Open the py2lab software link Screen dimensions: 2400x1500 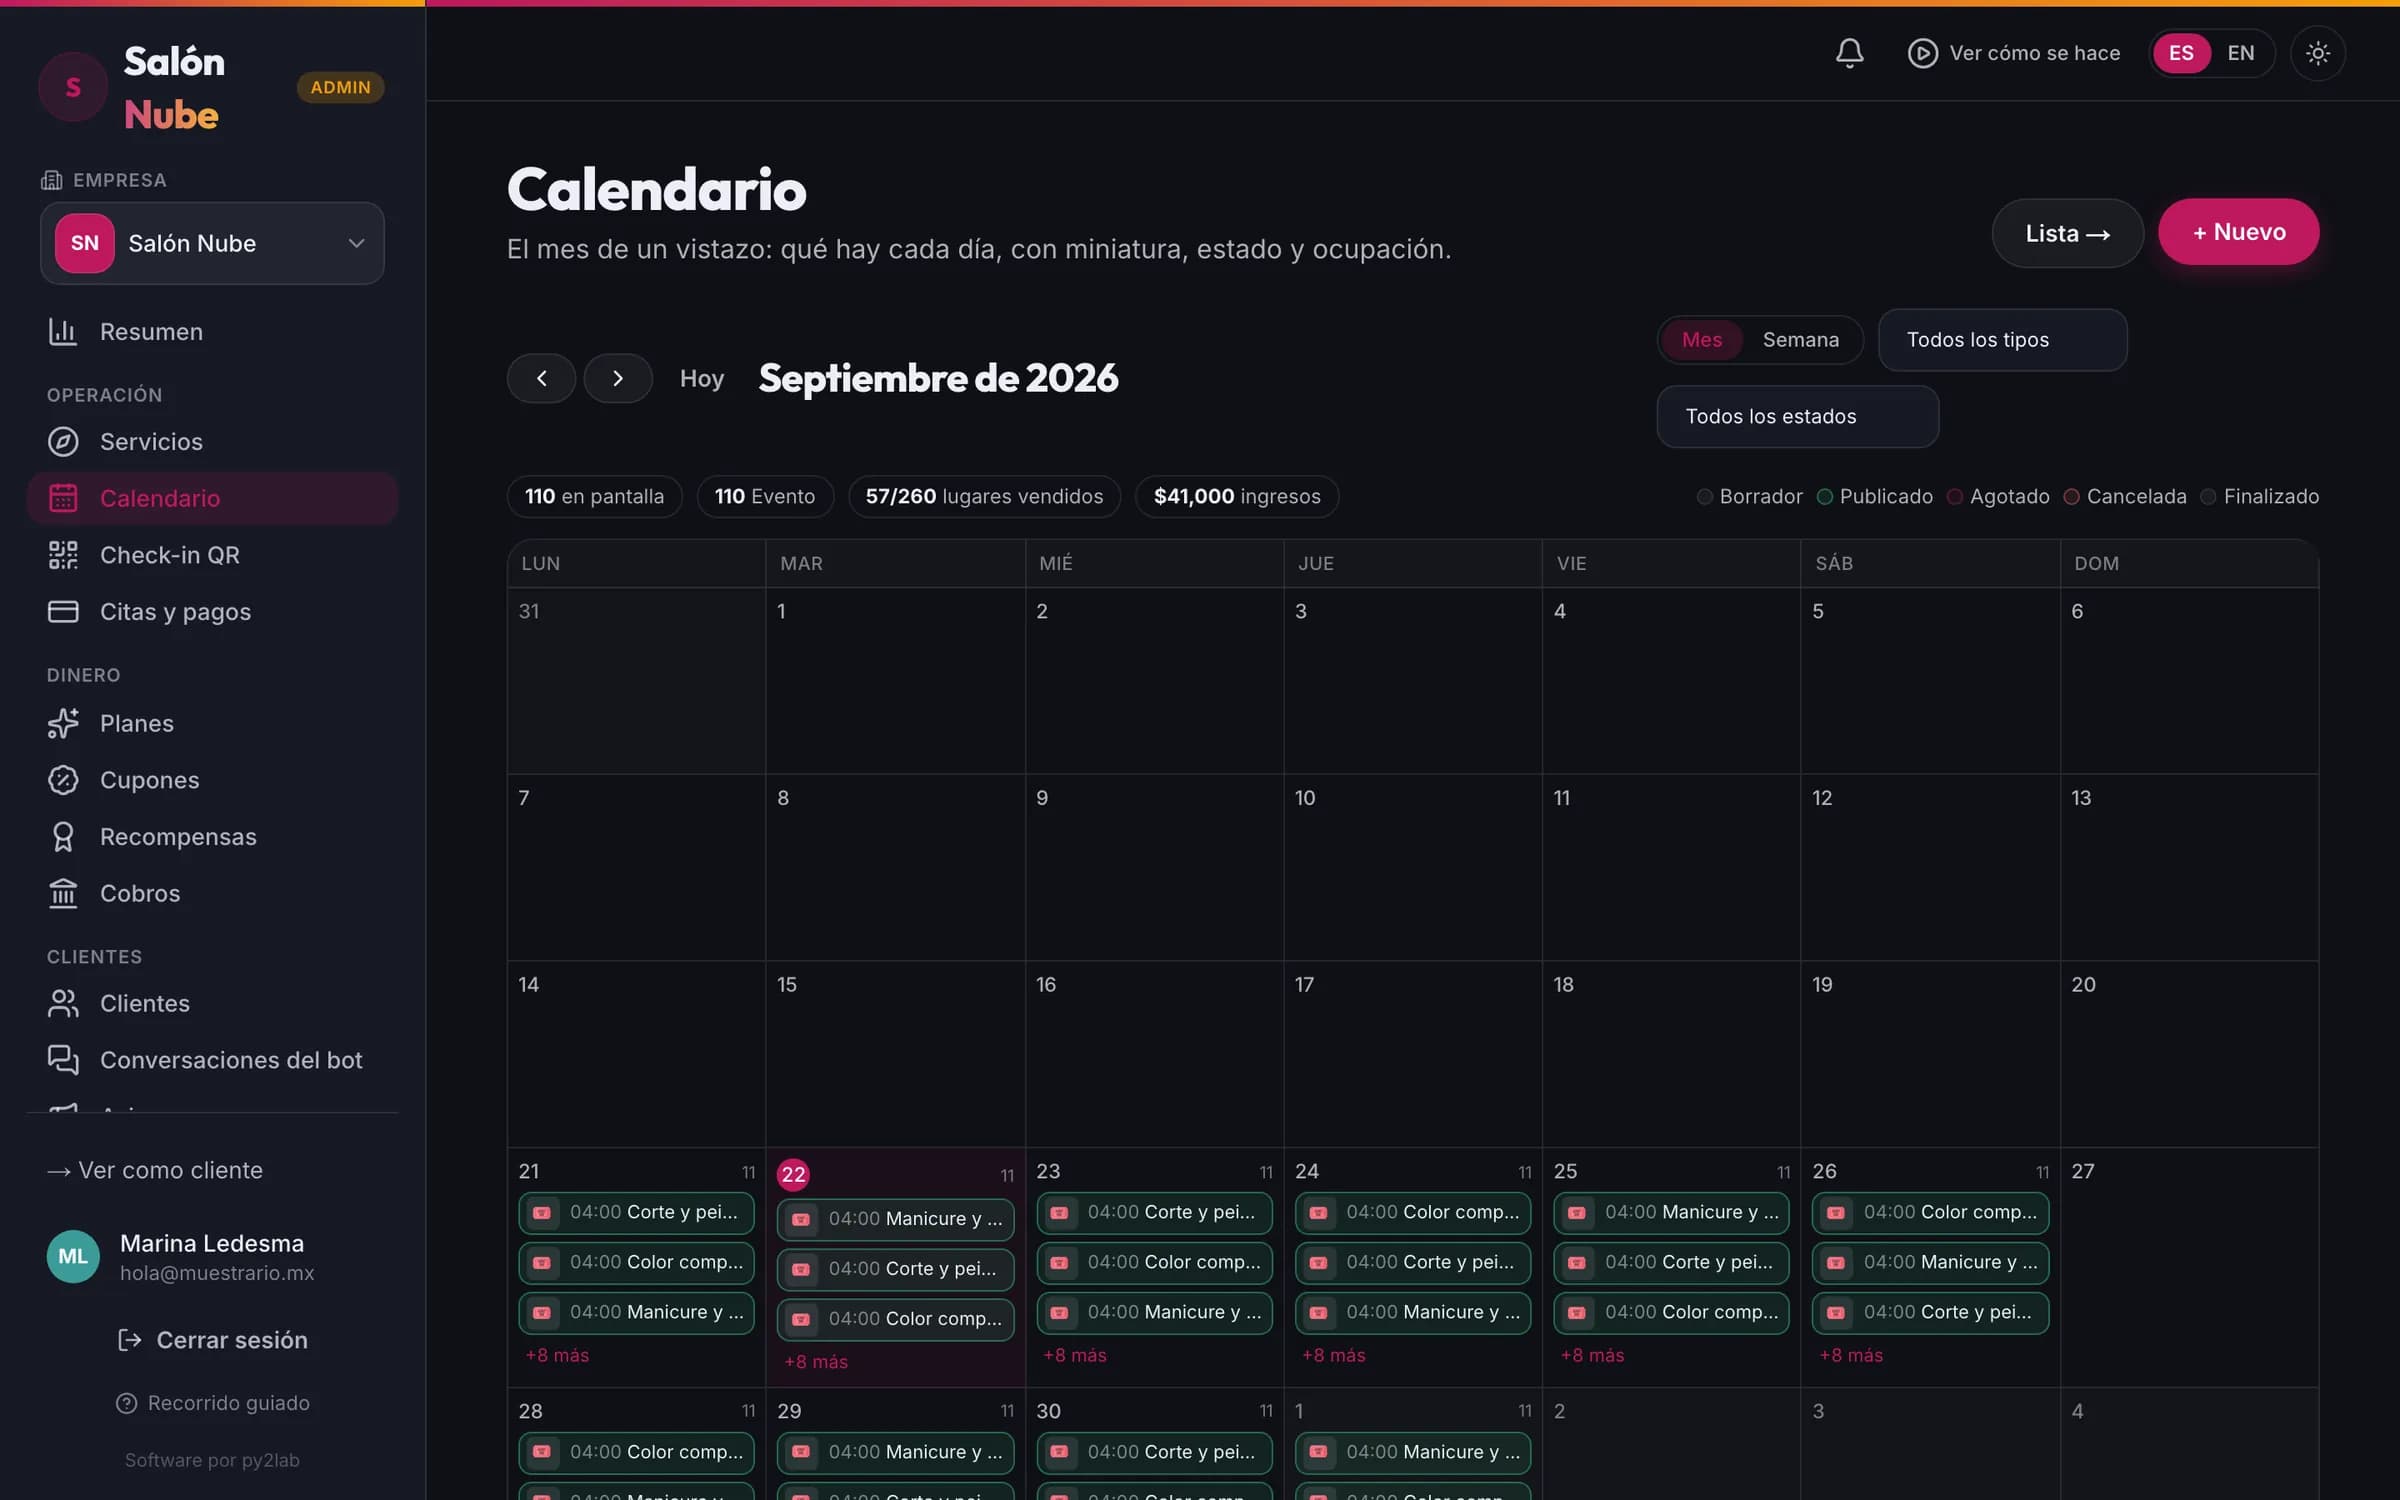coord(212,1460)
